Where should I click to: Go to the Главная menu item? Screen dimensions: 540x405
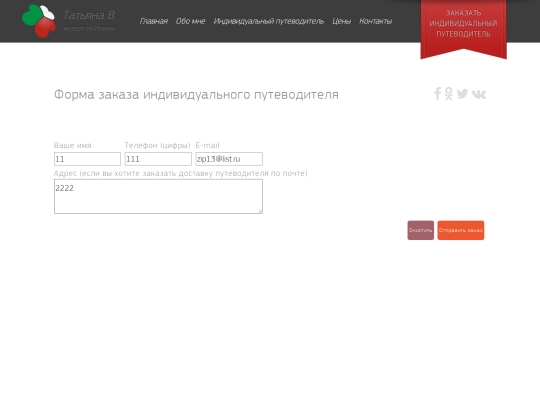coord(154,21)
